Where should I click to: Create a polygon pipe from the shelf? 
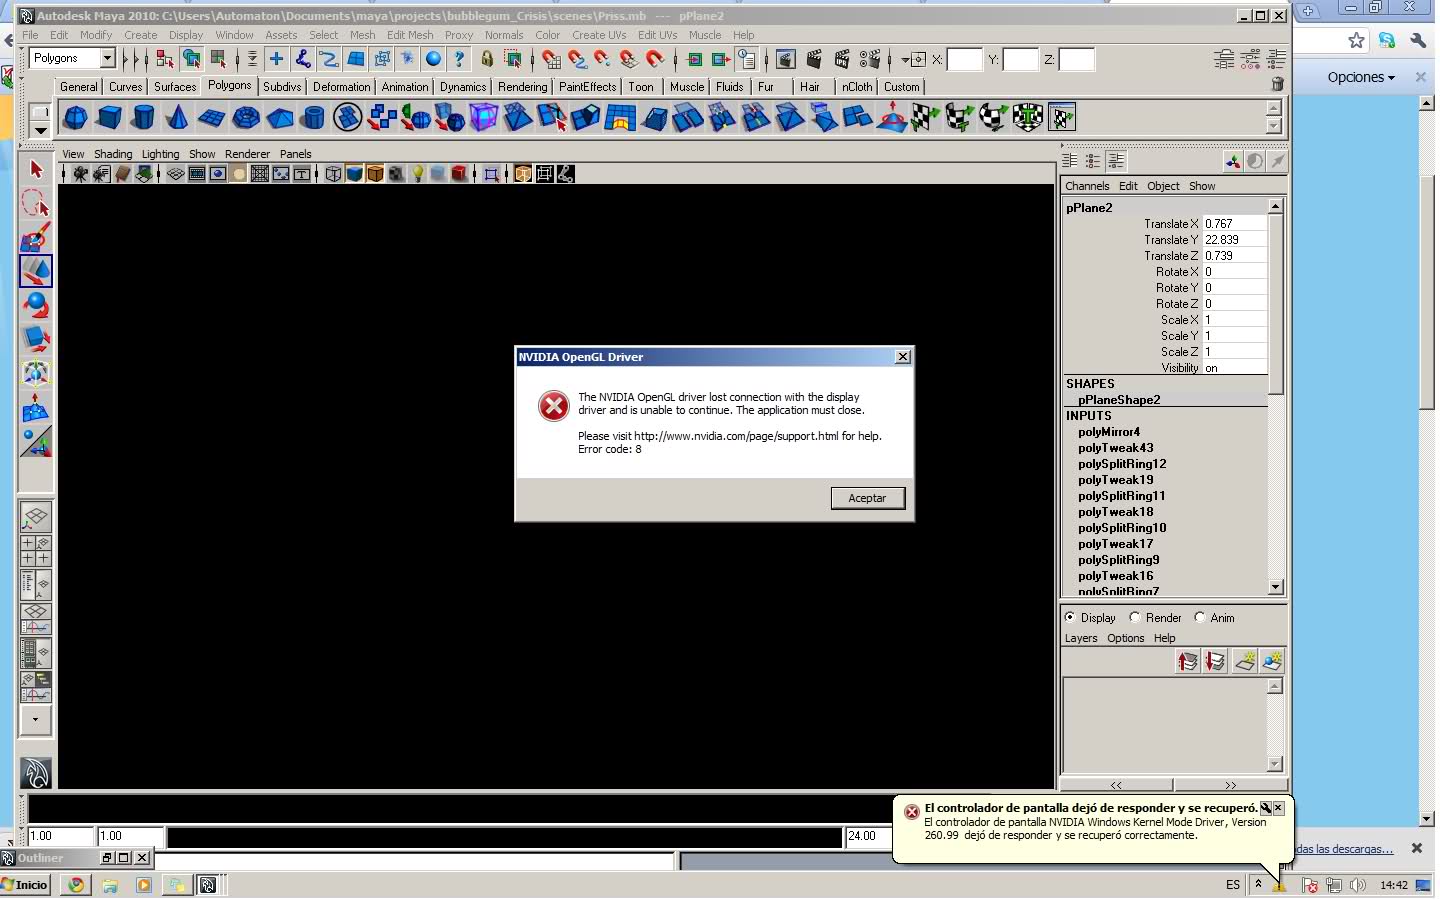313,118
